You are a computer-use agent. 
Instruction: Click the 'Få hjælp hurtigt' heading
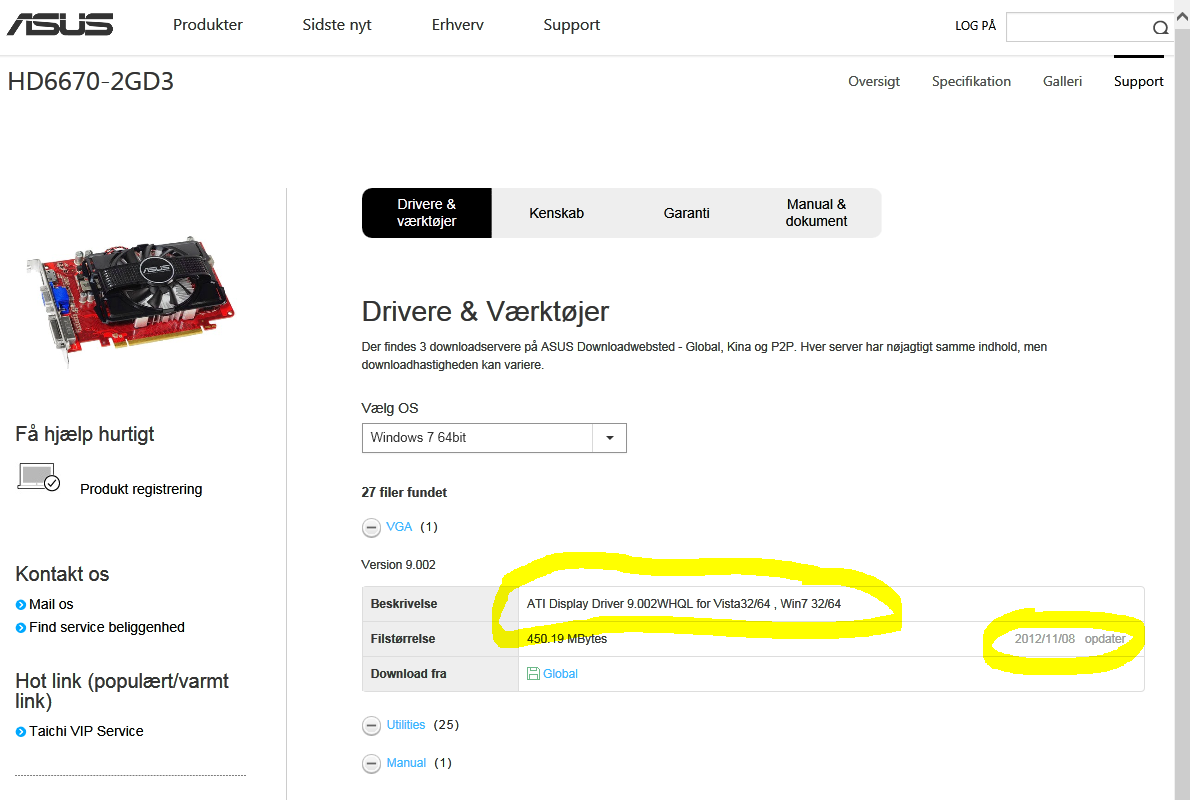(85, 434)
